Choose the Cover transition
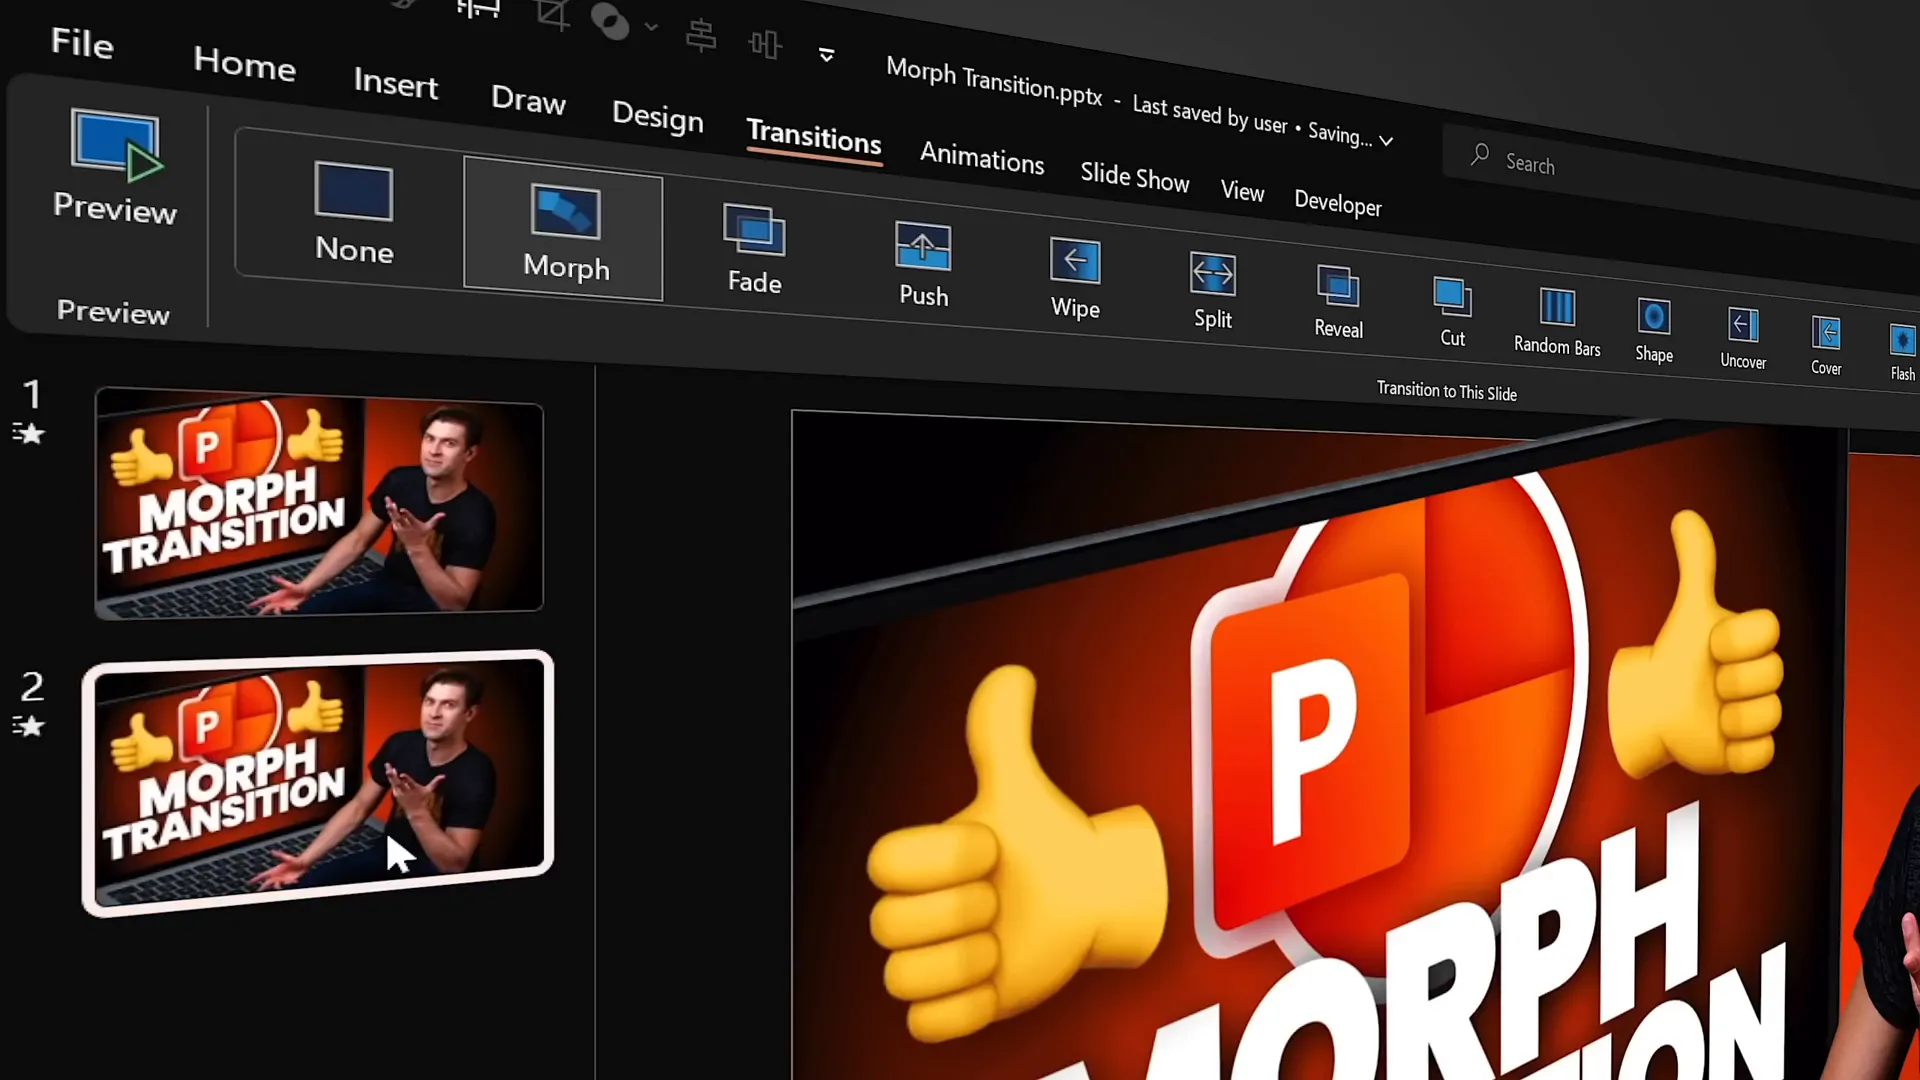1920x1080 pixels. [x=1826, y=345]
